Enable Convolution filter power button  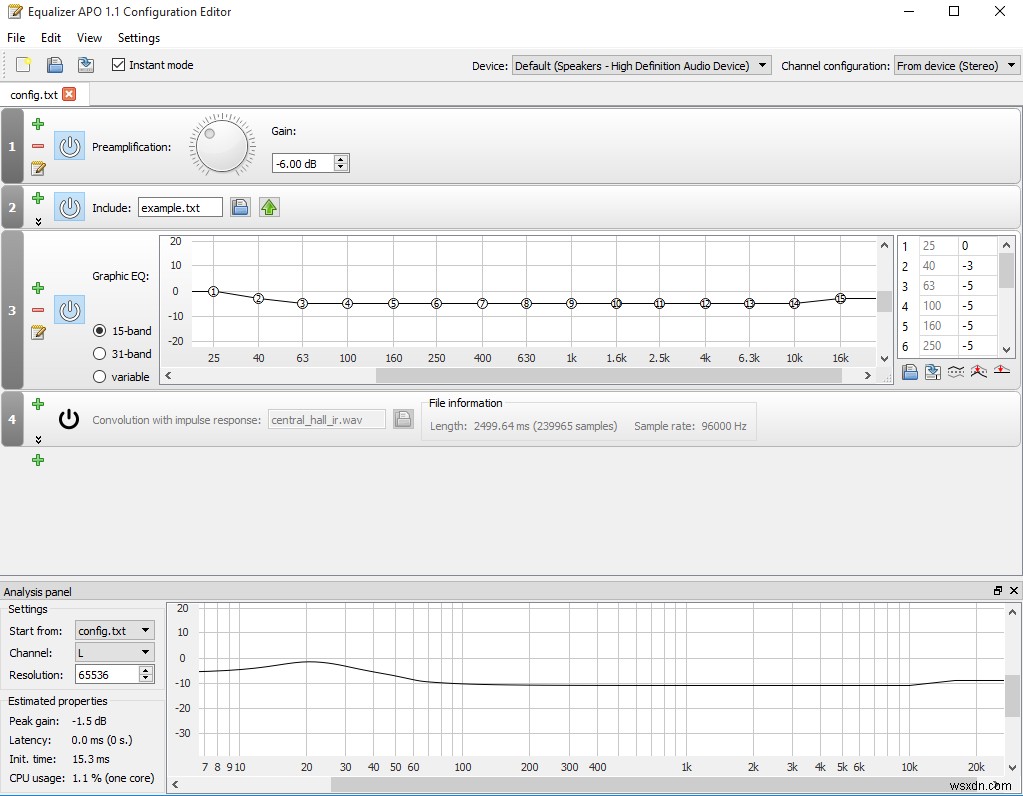coord(69,419)
